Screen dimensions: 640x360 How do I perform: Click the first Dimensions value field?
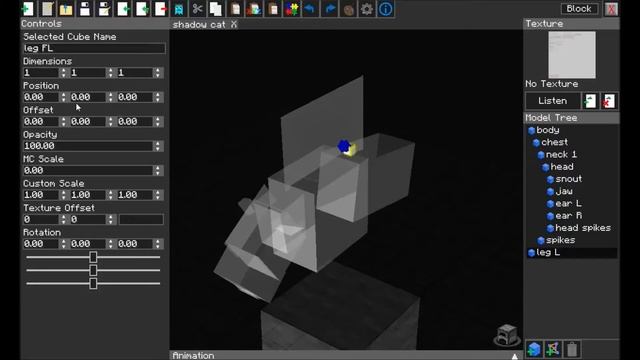point(40,73)
